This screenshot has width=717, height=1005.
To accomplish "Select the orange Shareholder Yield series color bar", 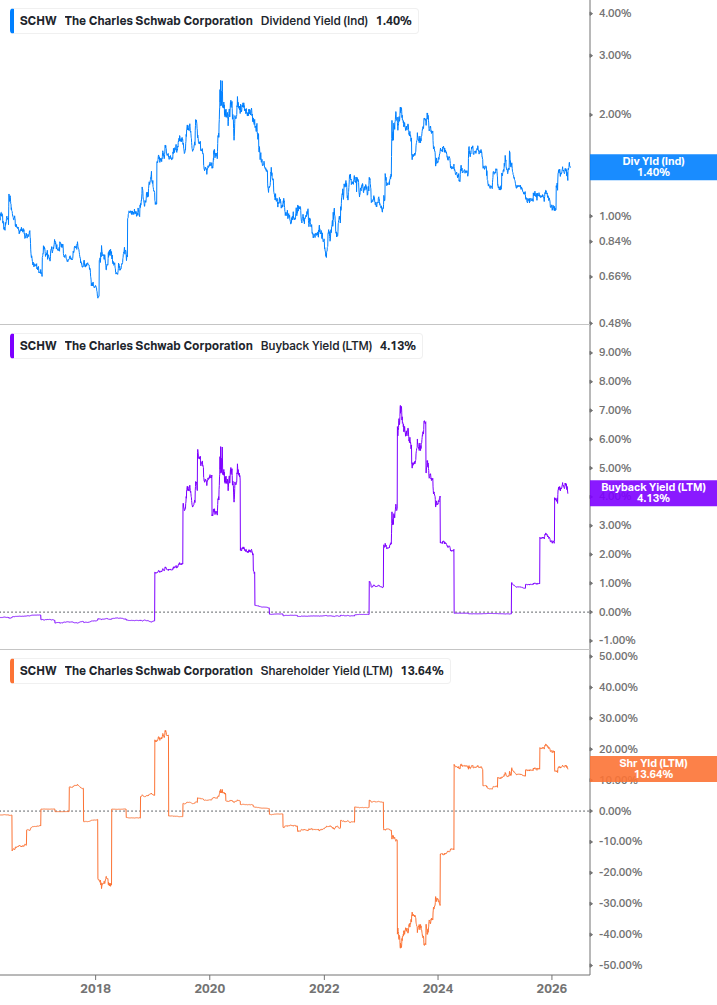I will [x=12, y=671].
